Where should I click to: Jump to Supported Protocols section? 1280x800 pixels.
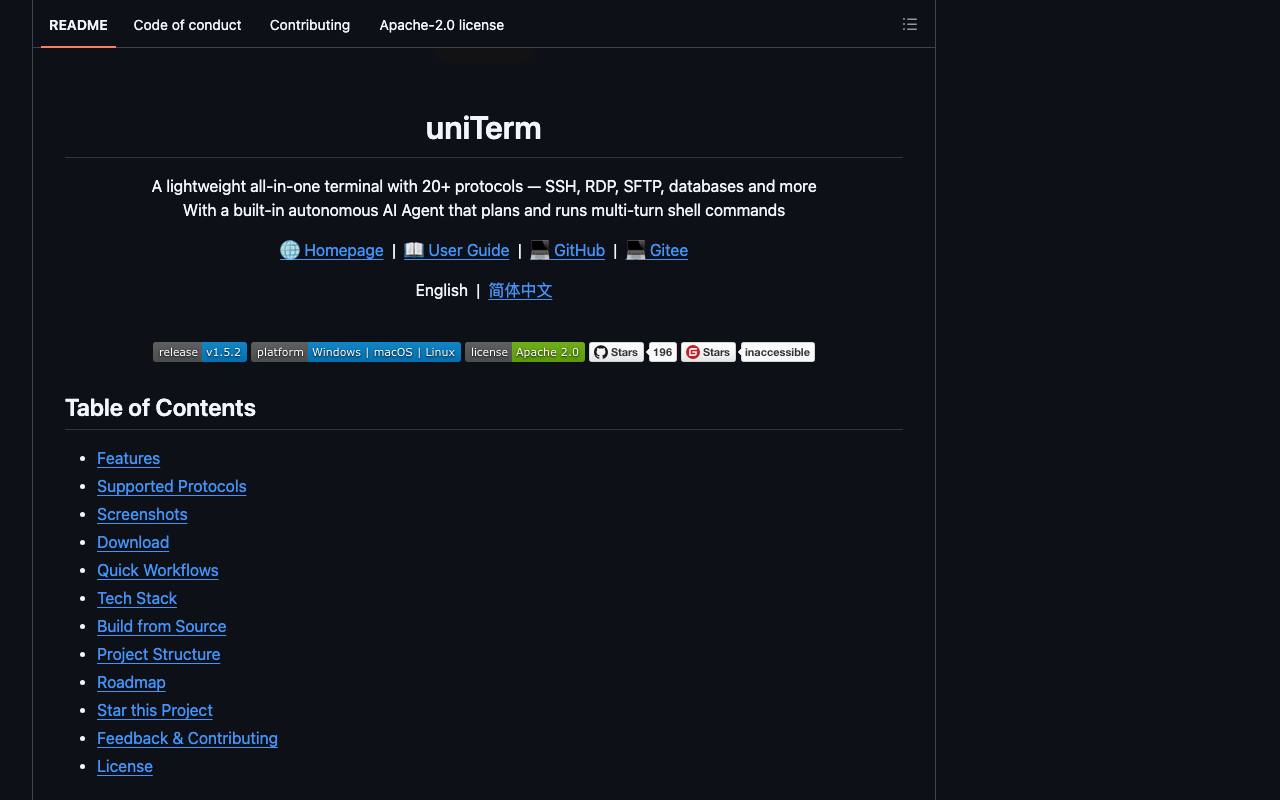click(171, 486)
